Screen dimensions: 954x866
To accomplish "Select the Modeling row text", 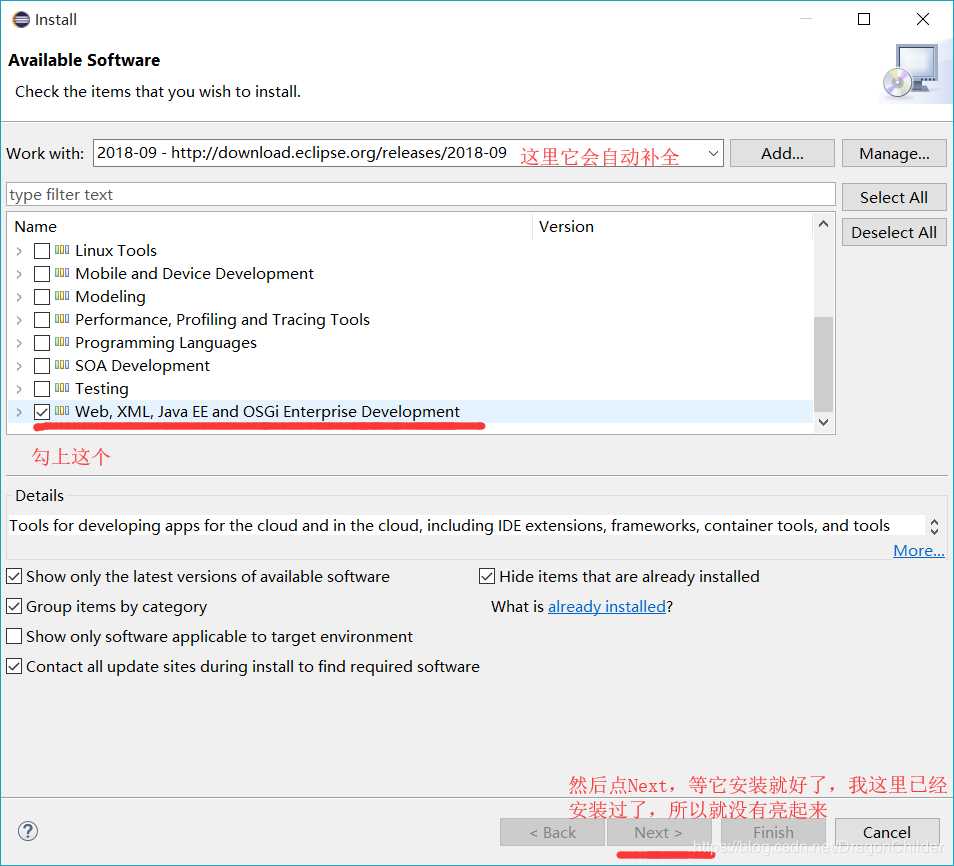I will pyautogui.click(x=110, y=297).
